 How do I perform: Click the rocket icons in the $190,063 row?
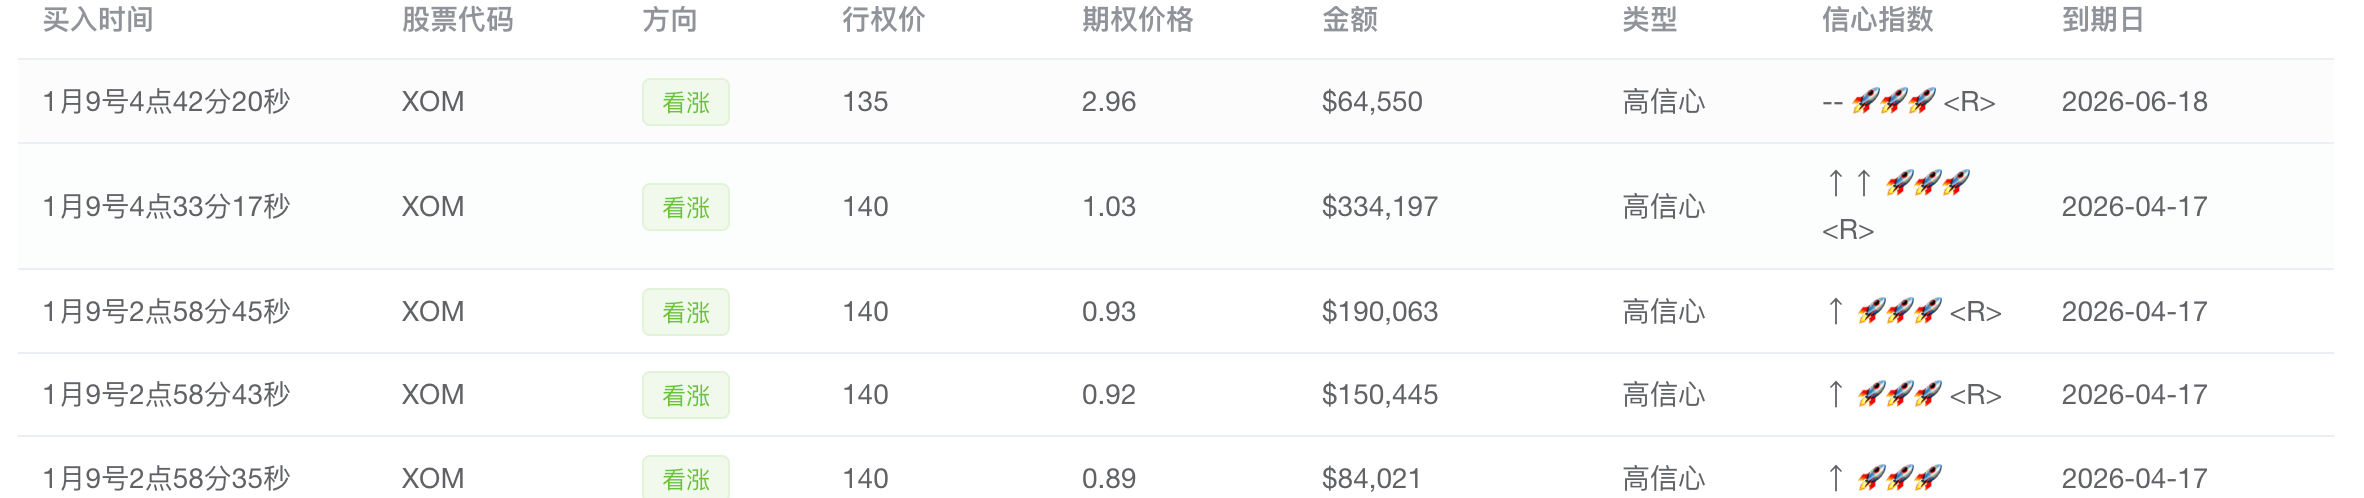point(1899,311)
